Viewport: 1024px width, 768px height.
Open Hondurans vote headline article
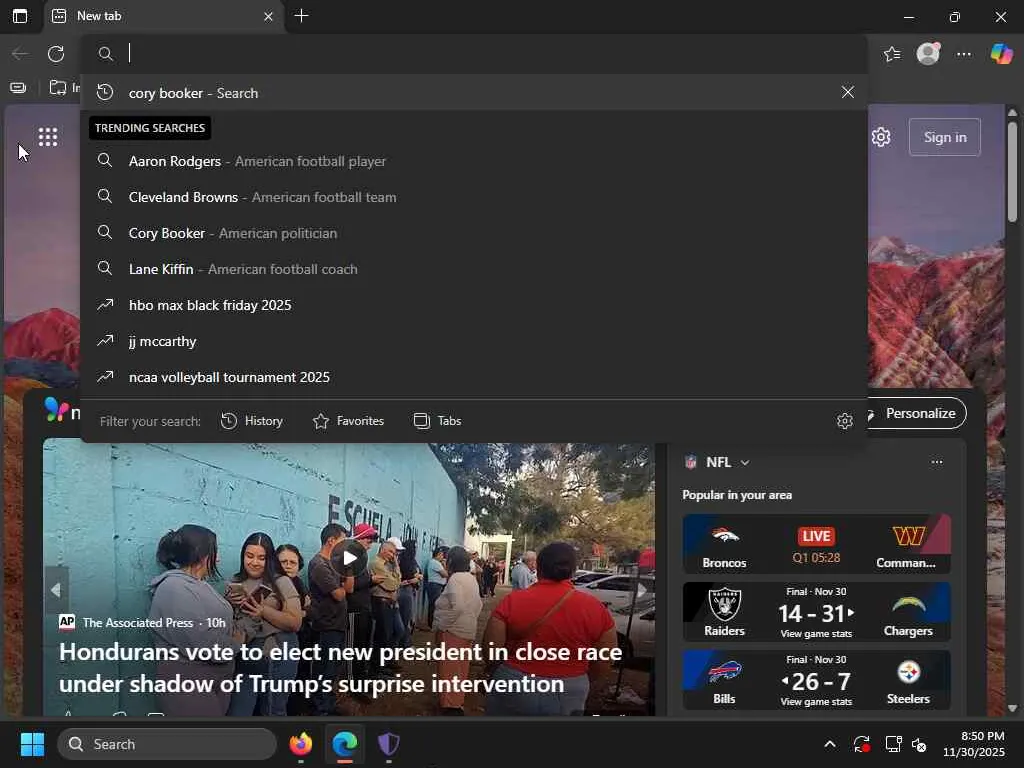click(340, 667)
